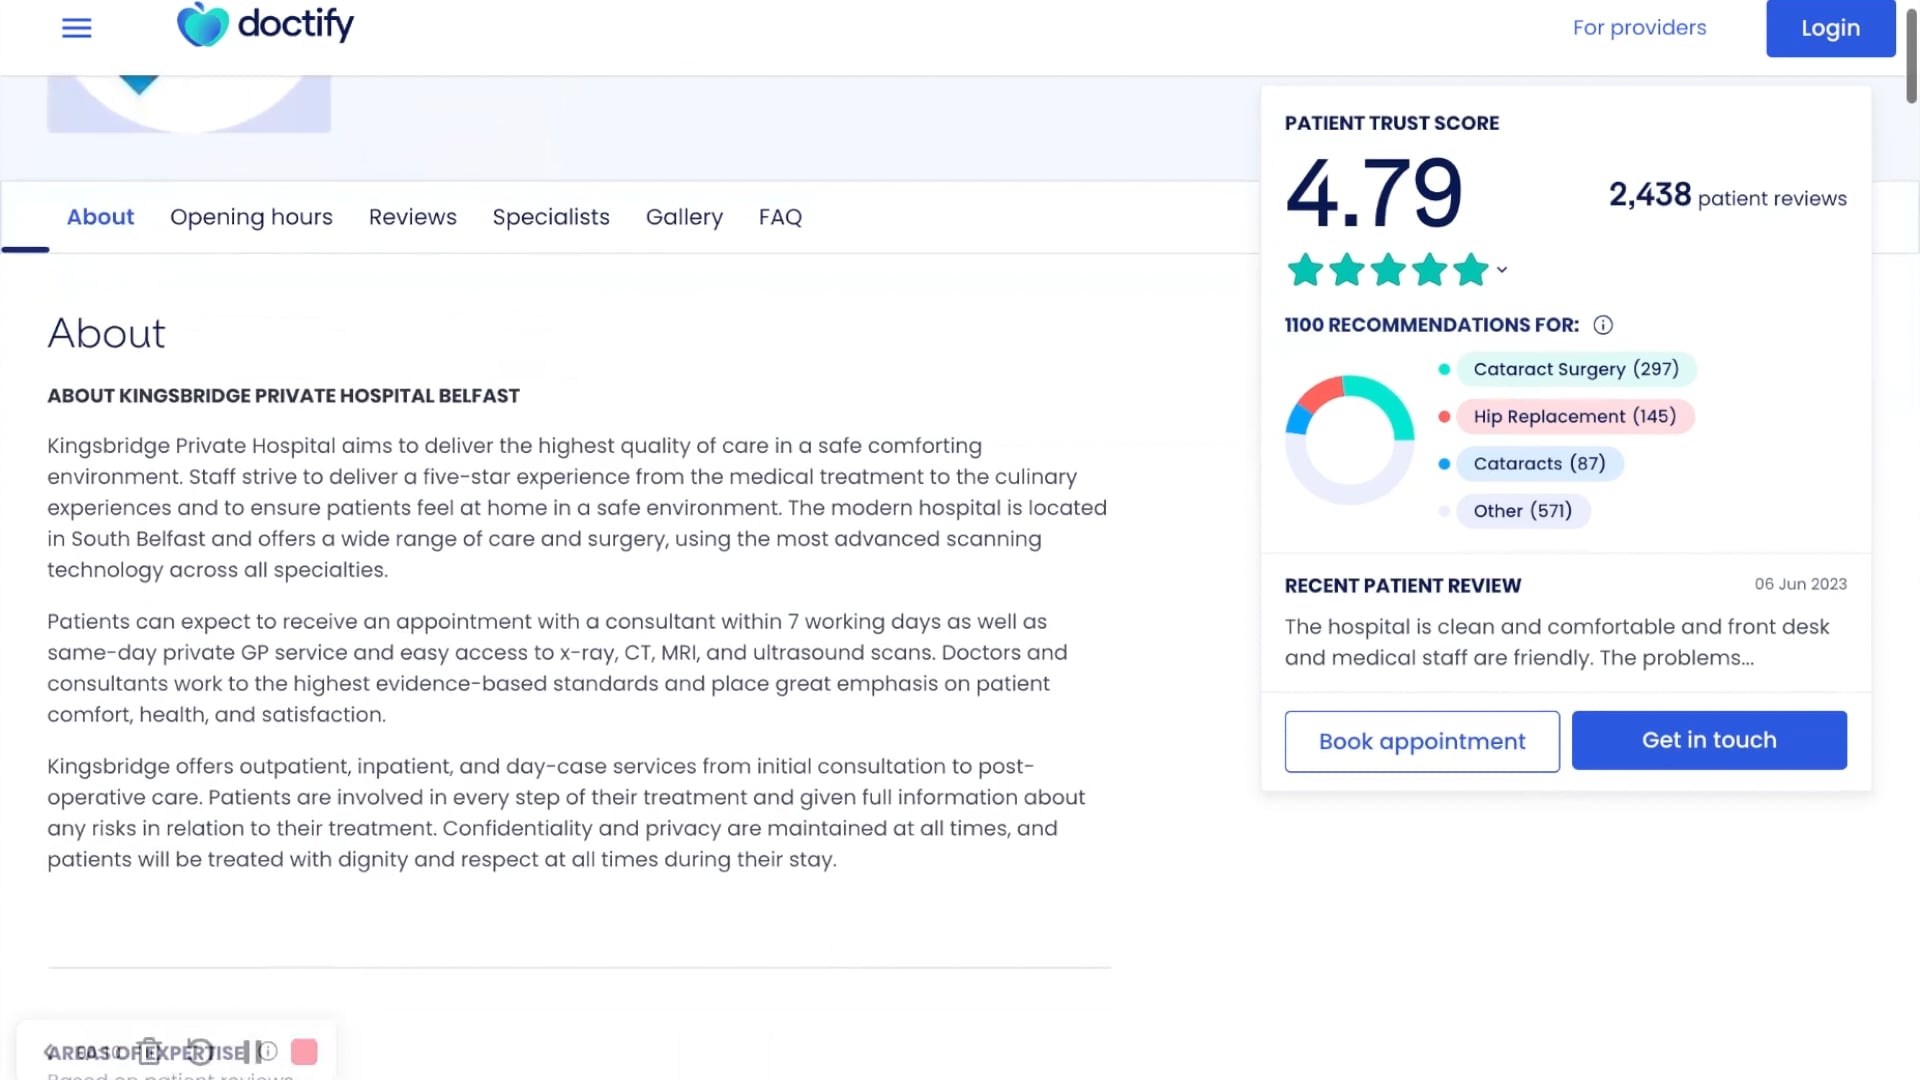Click the fifth teal star in the rating
This screenshot has width=1920, height=1080.
(x=1470, y=269)
